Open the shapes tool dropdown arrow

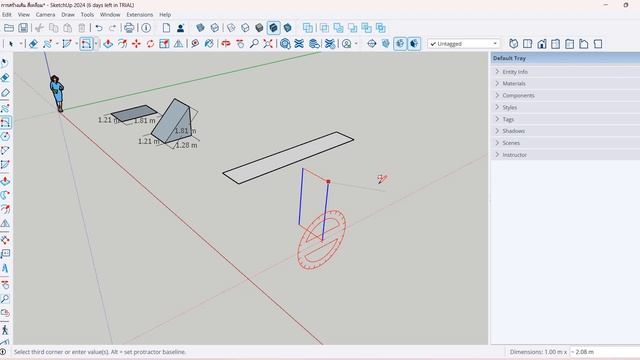(x=96, y=44)
